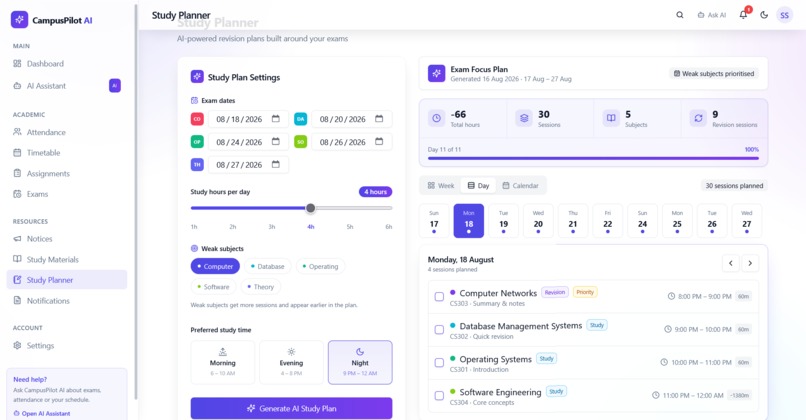Click the study hours slider handle

[x=310, y=208]
